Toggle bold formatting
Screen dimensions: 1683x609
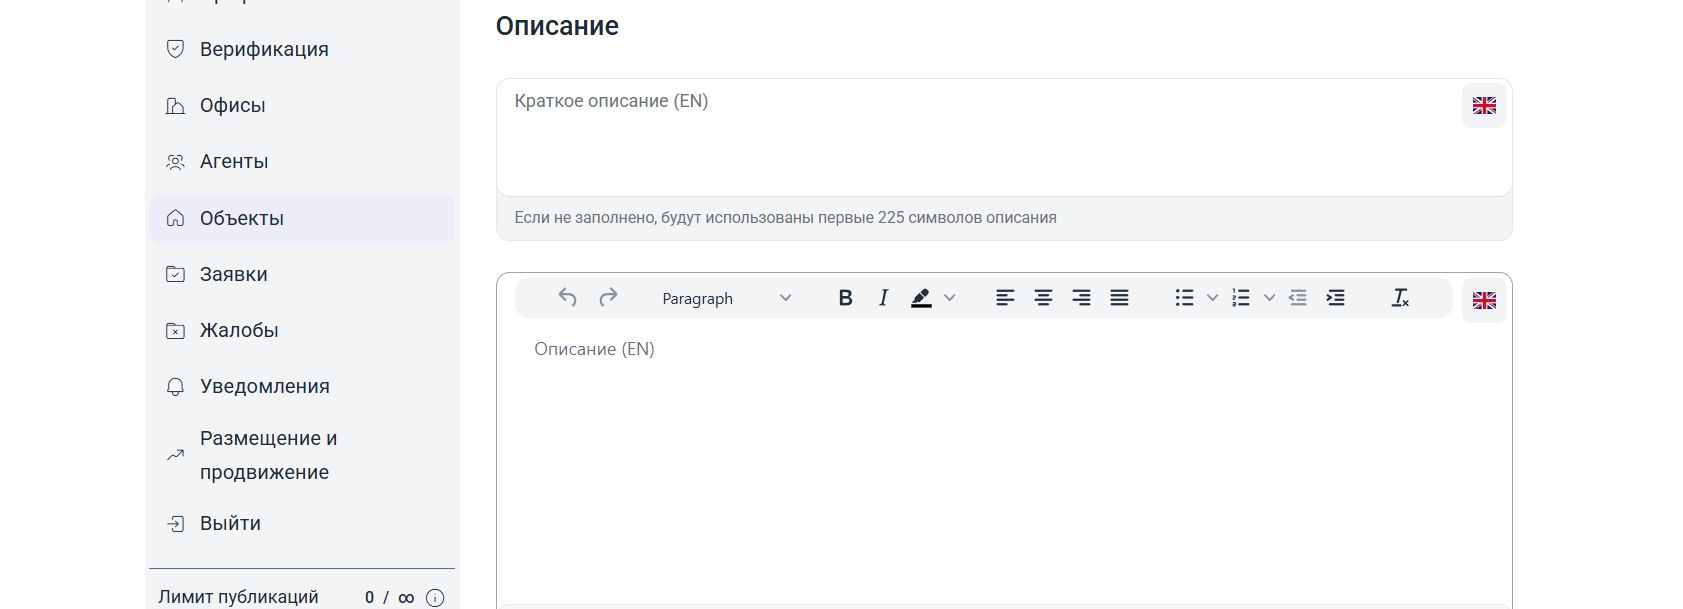[845, 298]
